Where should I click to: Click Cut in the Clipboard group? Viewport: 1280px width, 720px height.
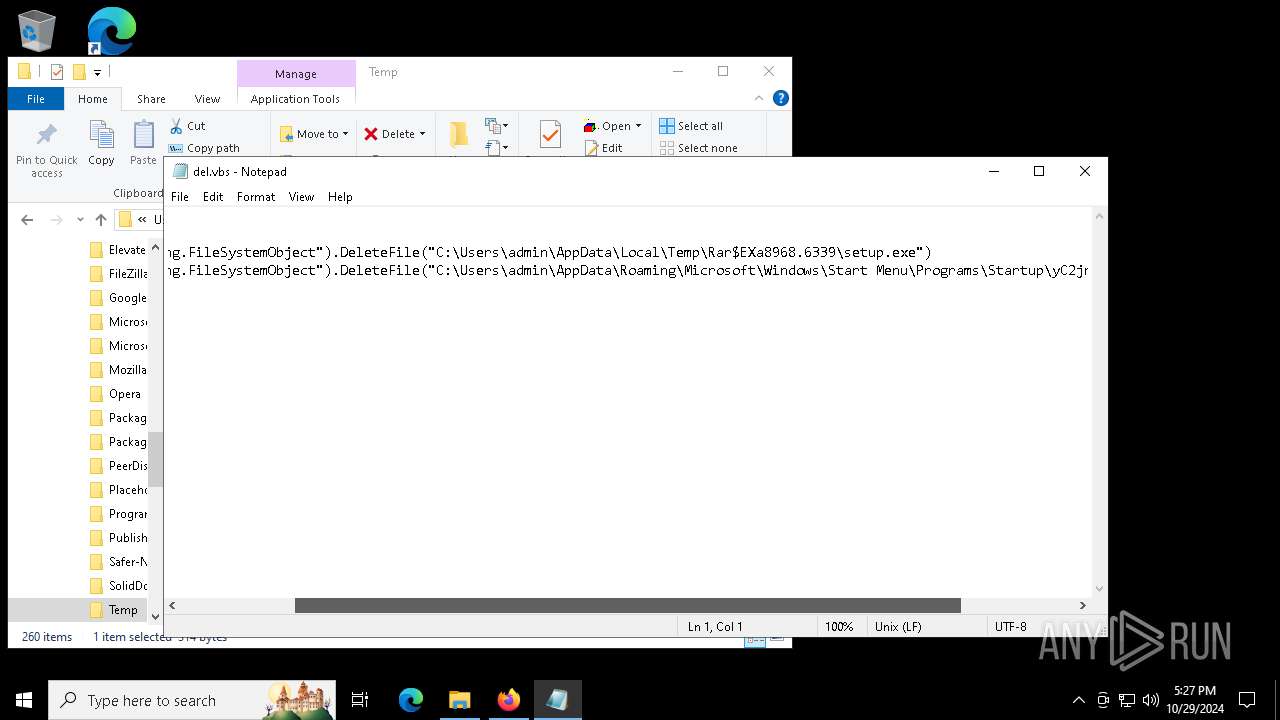click(187, 126)
